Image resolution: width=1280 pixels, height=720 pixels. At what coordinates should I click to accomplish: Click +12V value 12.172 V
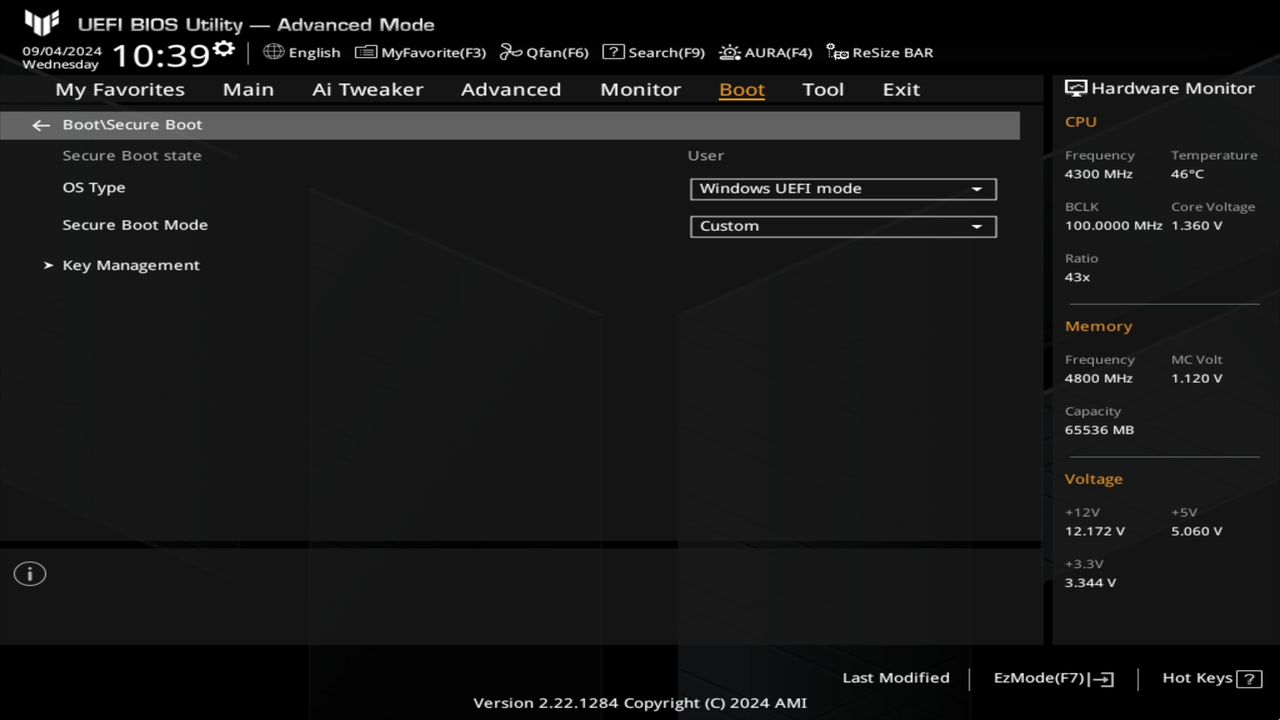click(x=1095, y=532)
